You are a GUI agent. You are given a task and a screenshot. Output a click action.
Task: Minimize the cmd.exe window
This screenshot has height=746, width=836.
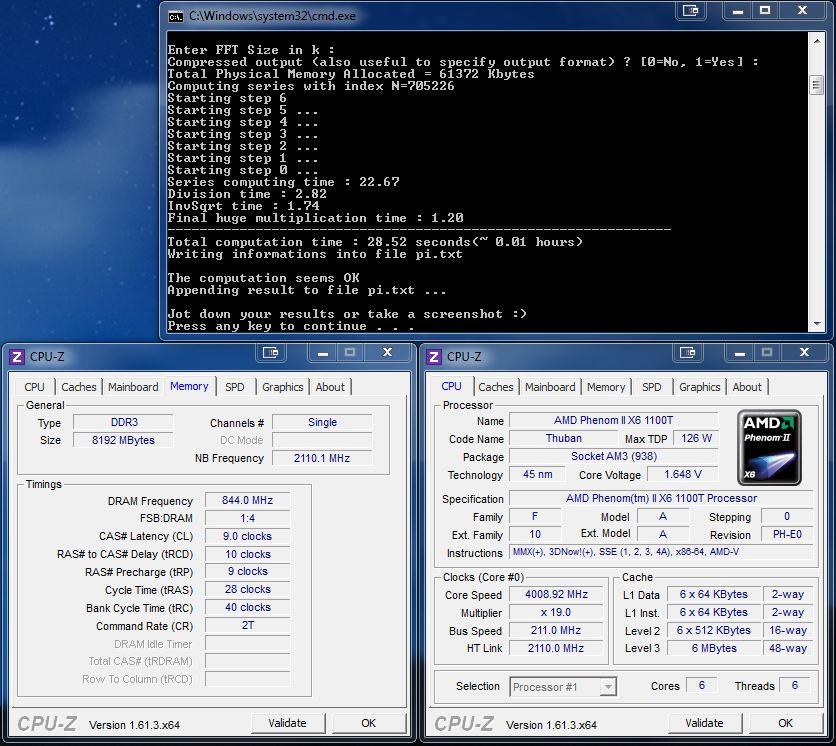[x=737, y=11]
